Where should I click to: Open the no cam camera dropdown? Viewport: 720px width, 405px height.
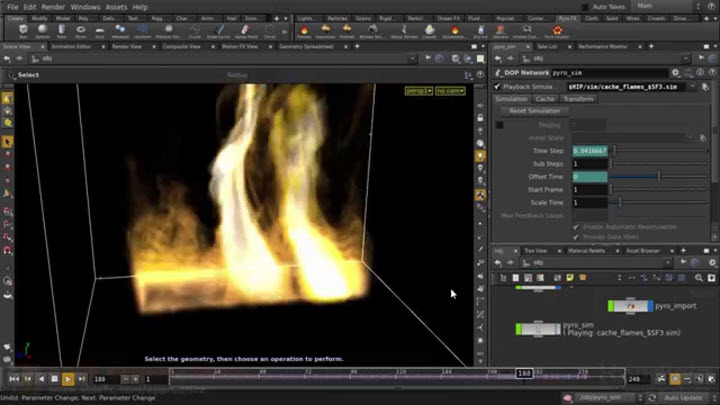449,91
